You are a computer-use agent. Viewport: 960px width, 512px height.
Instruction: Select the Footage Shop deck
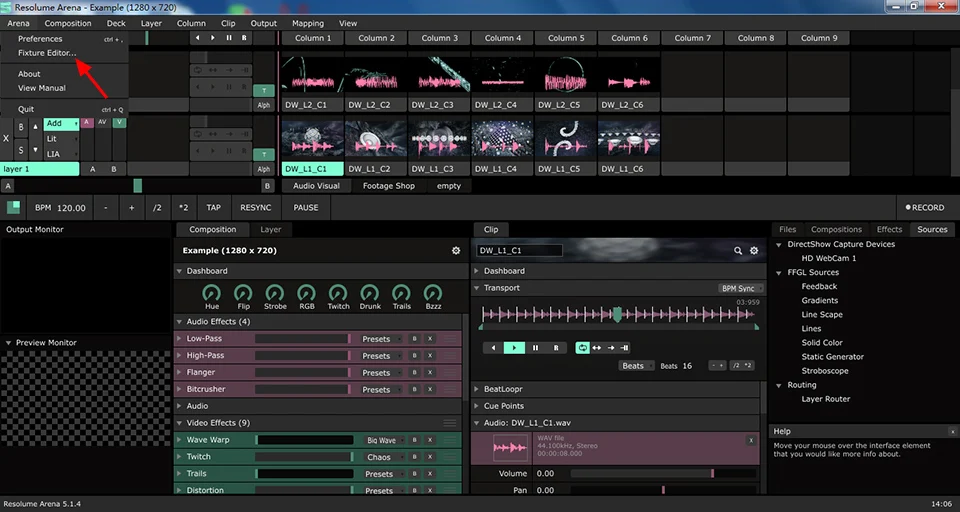click(x=389, y=186)
